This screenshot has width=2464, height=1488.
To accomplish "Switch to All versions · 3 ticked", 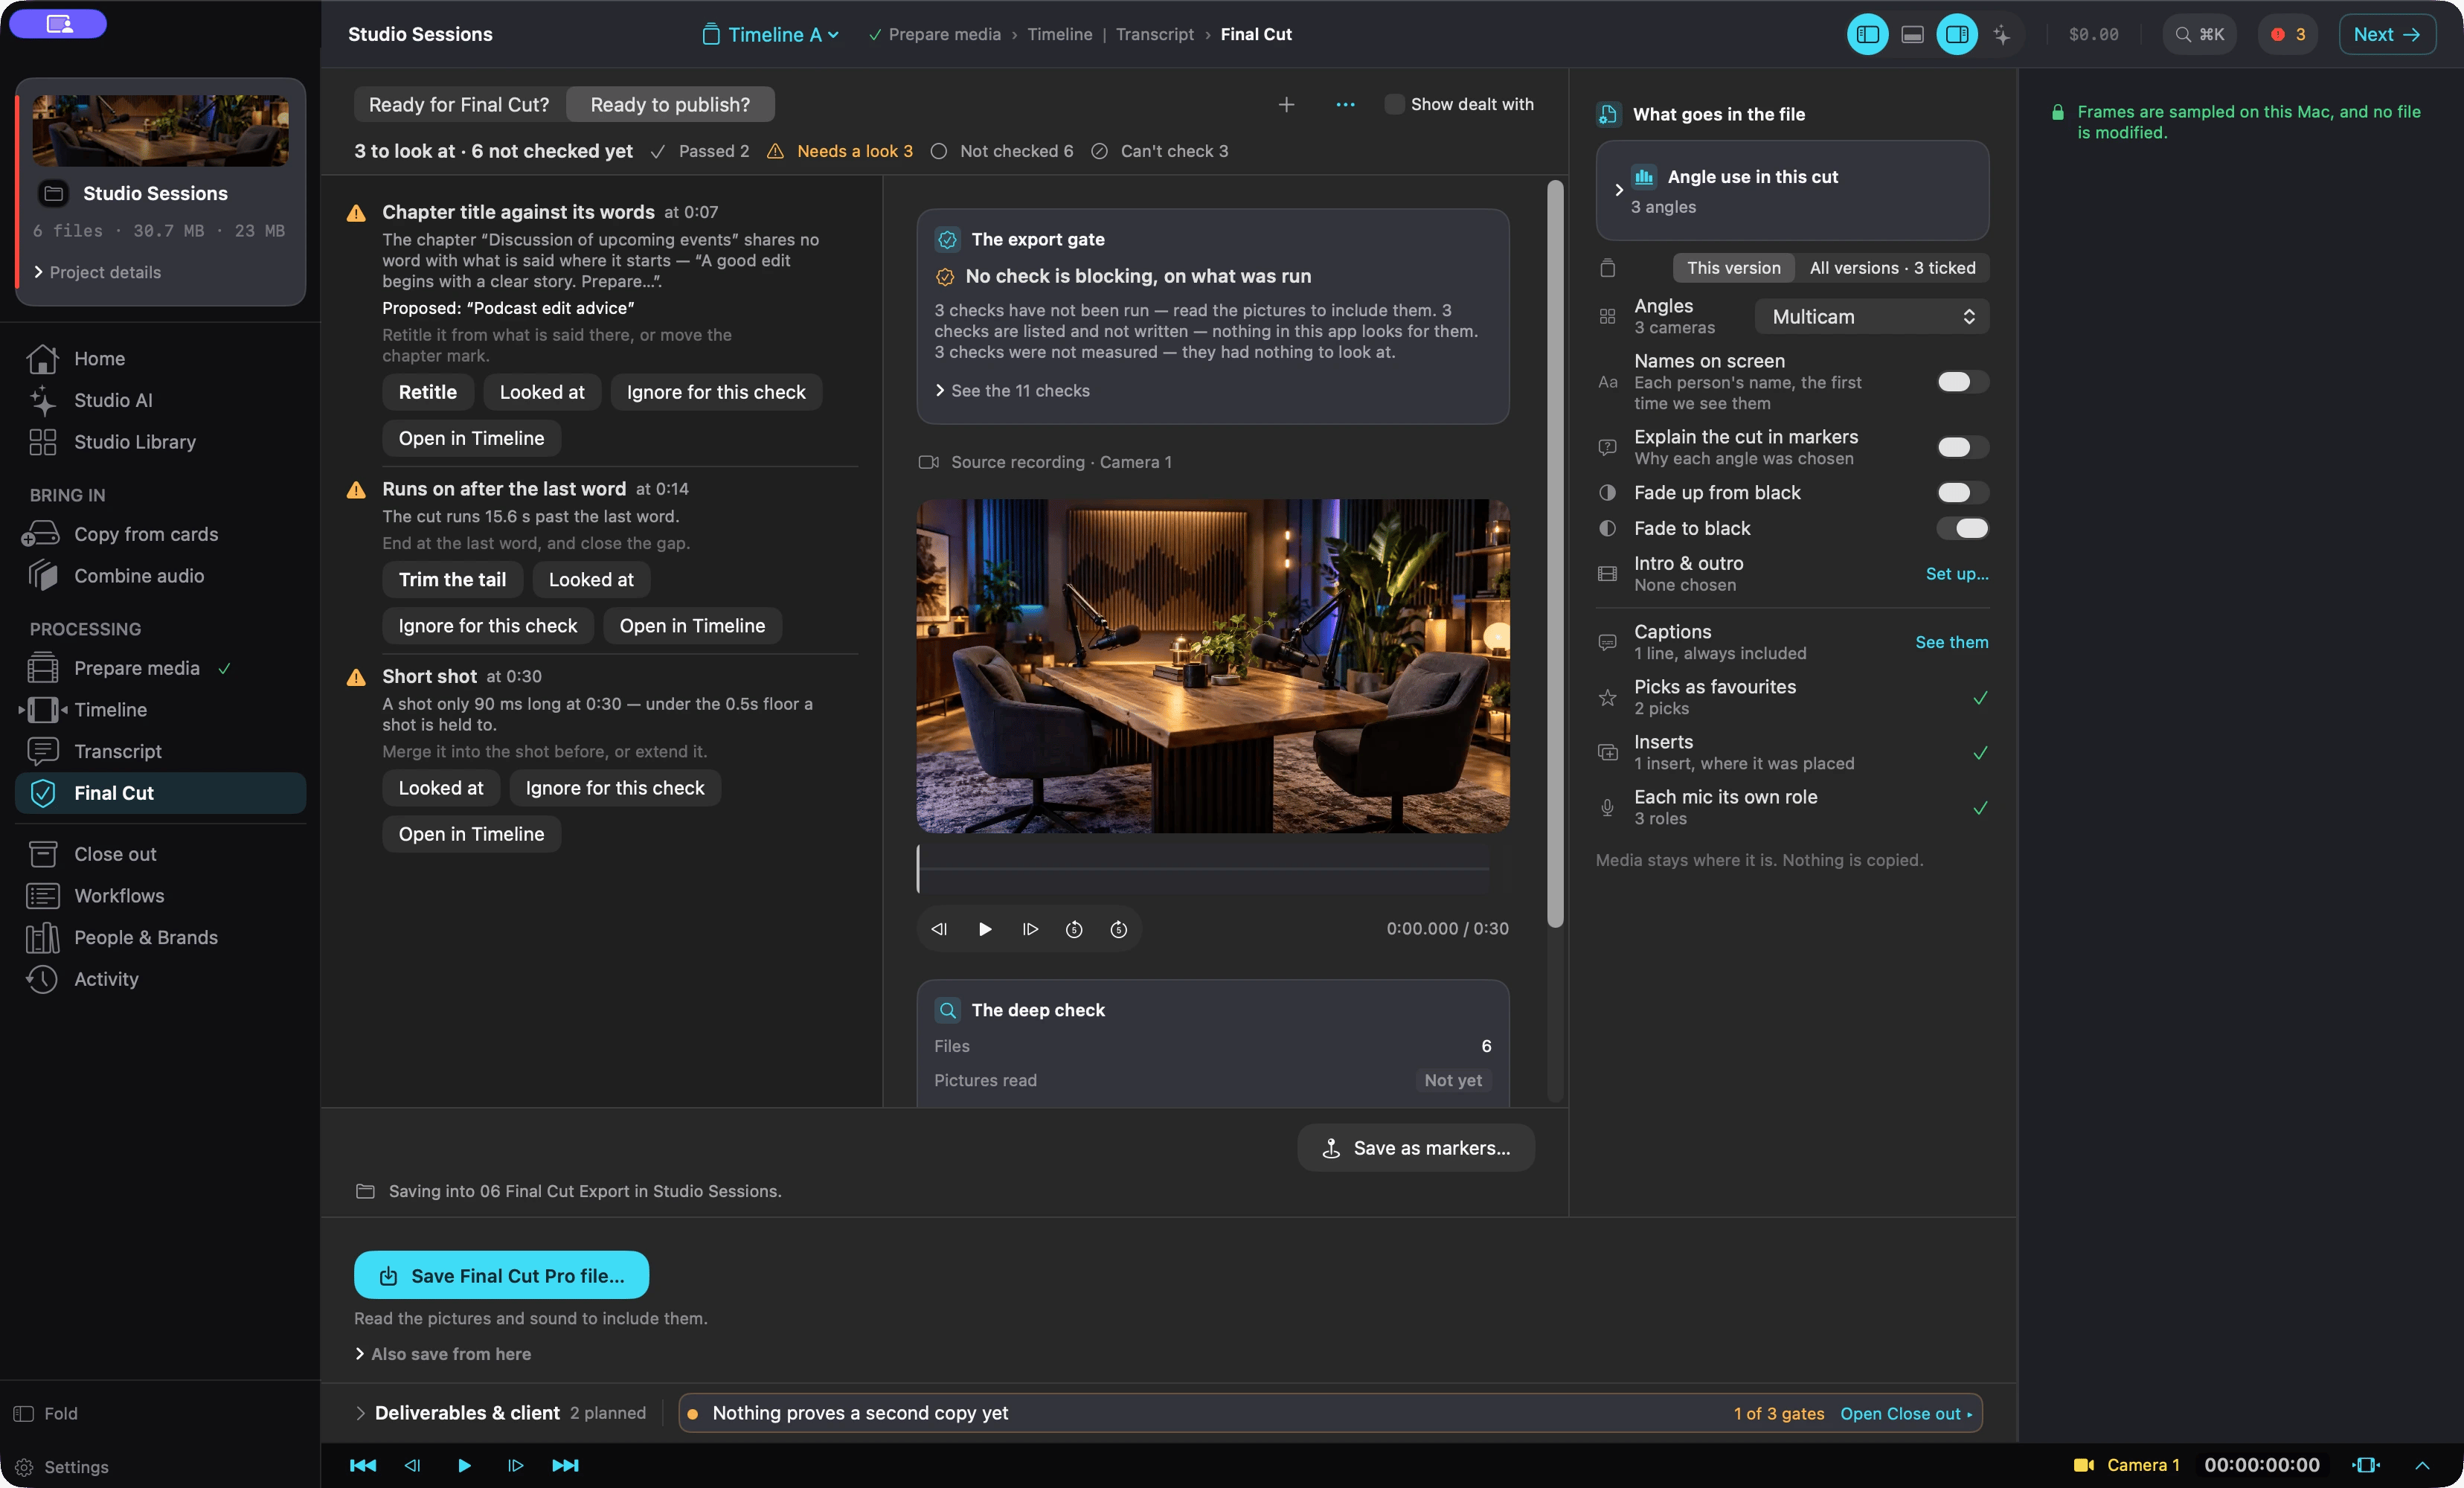I will coord(1892,268).
